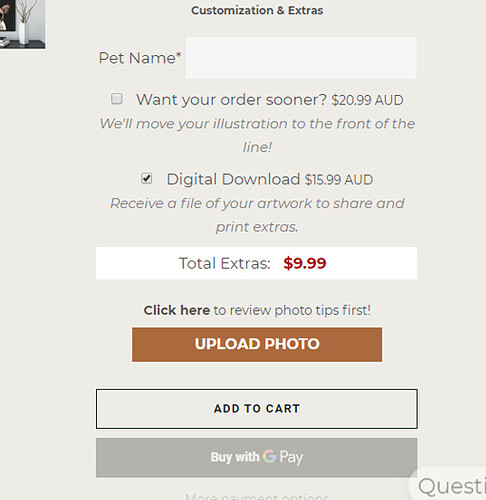
Task: Click the ADD TO CART button
Action: pyautogui.click(x=257, y=409)
